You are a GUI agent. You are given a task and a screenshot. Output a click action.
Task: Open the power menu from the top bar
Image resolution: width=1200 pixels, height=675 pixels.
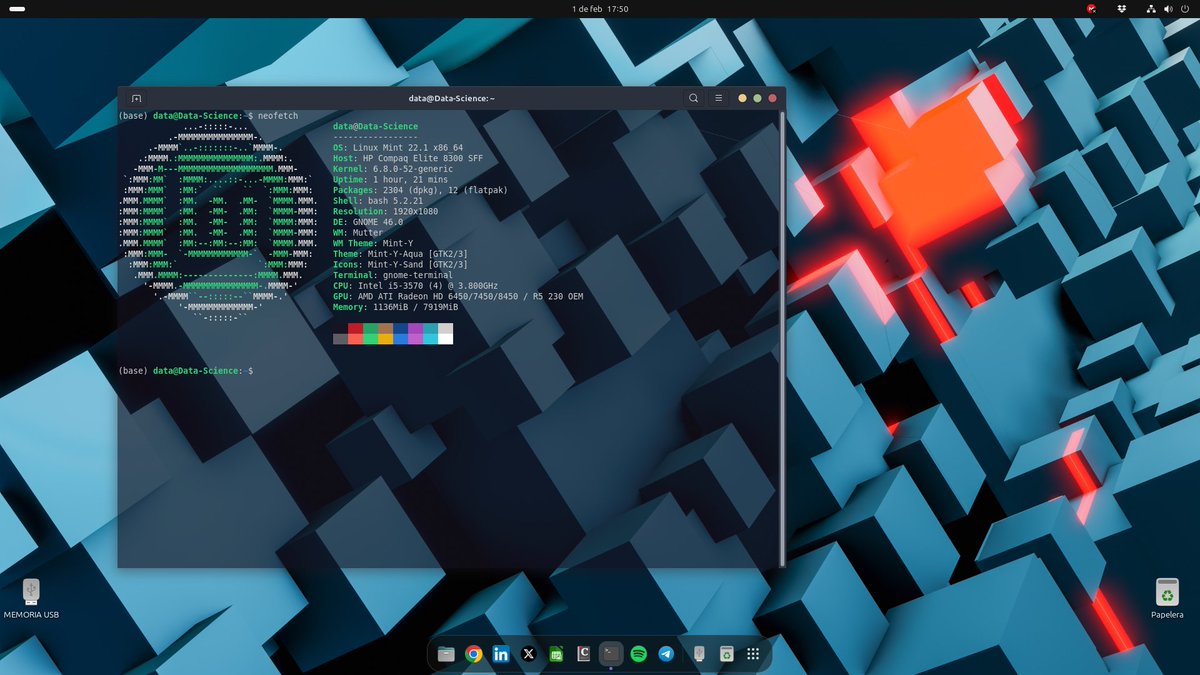(1184, 9)
